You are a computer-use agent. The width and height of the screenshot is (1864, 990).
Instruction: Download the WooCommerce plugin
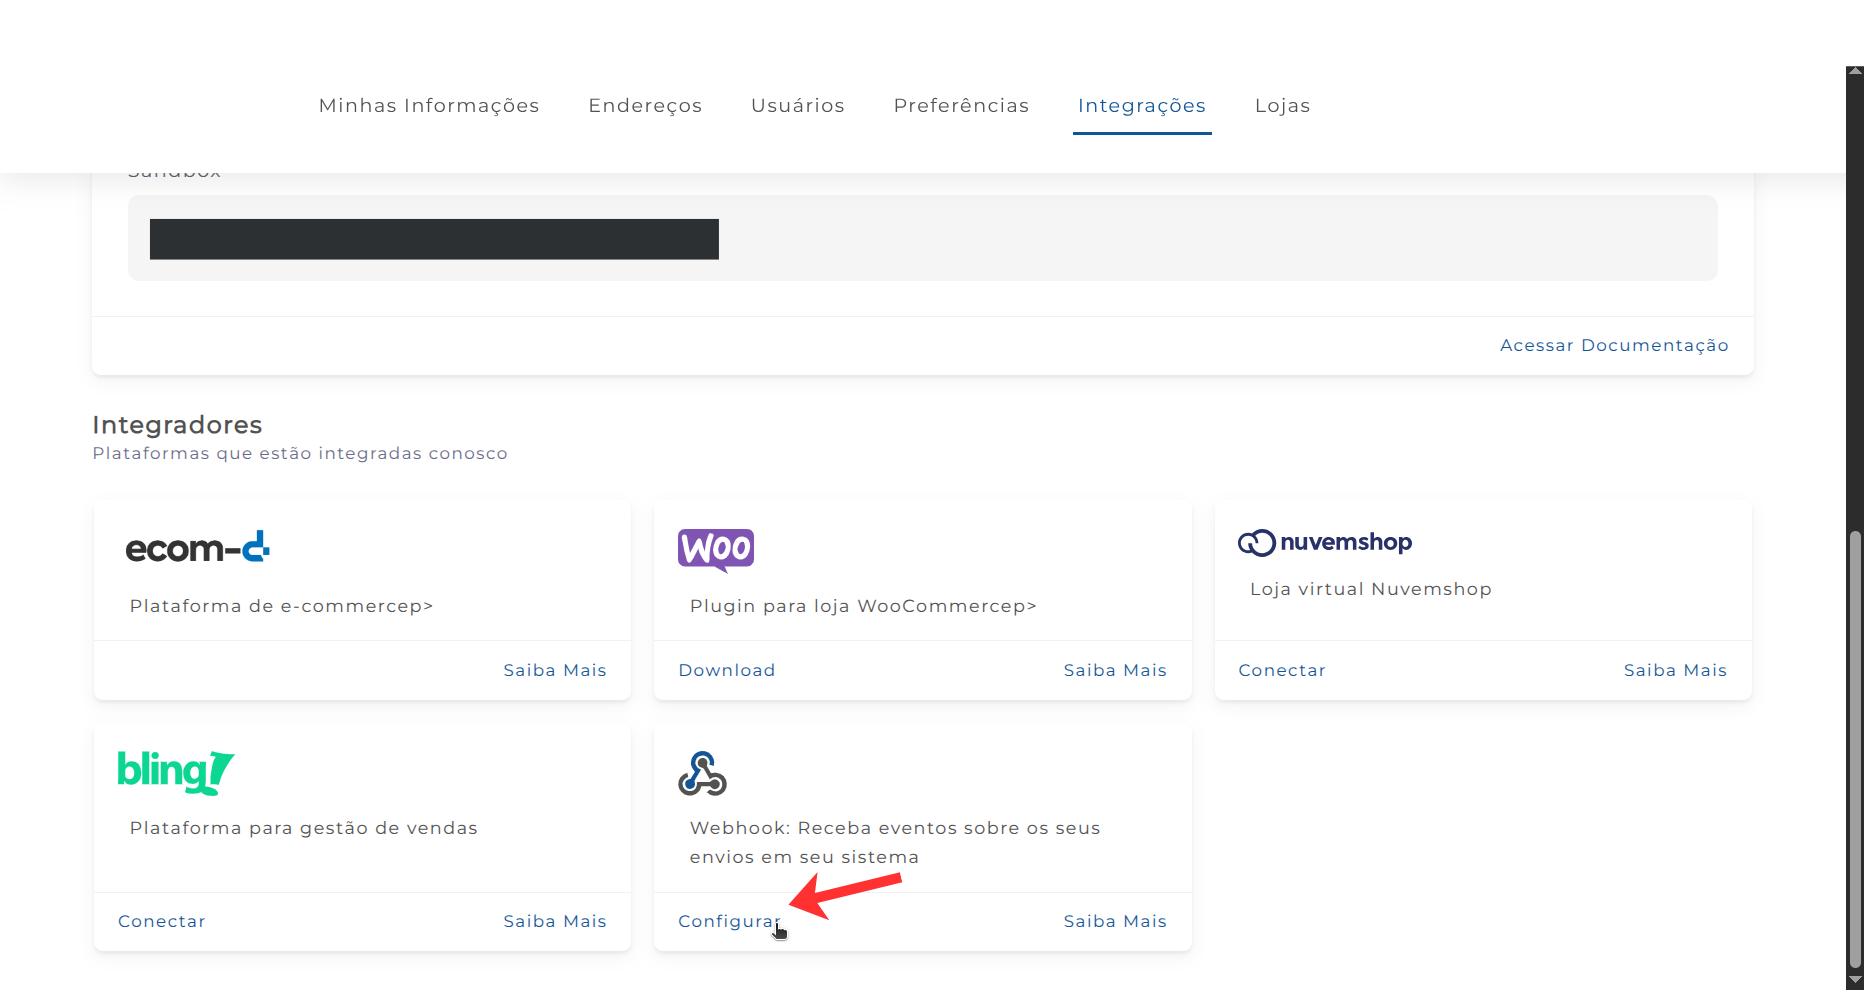pyautogui.click(x=727, y=670)
